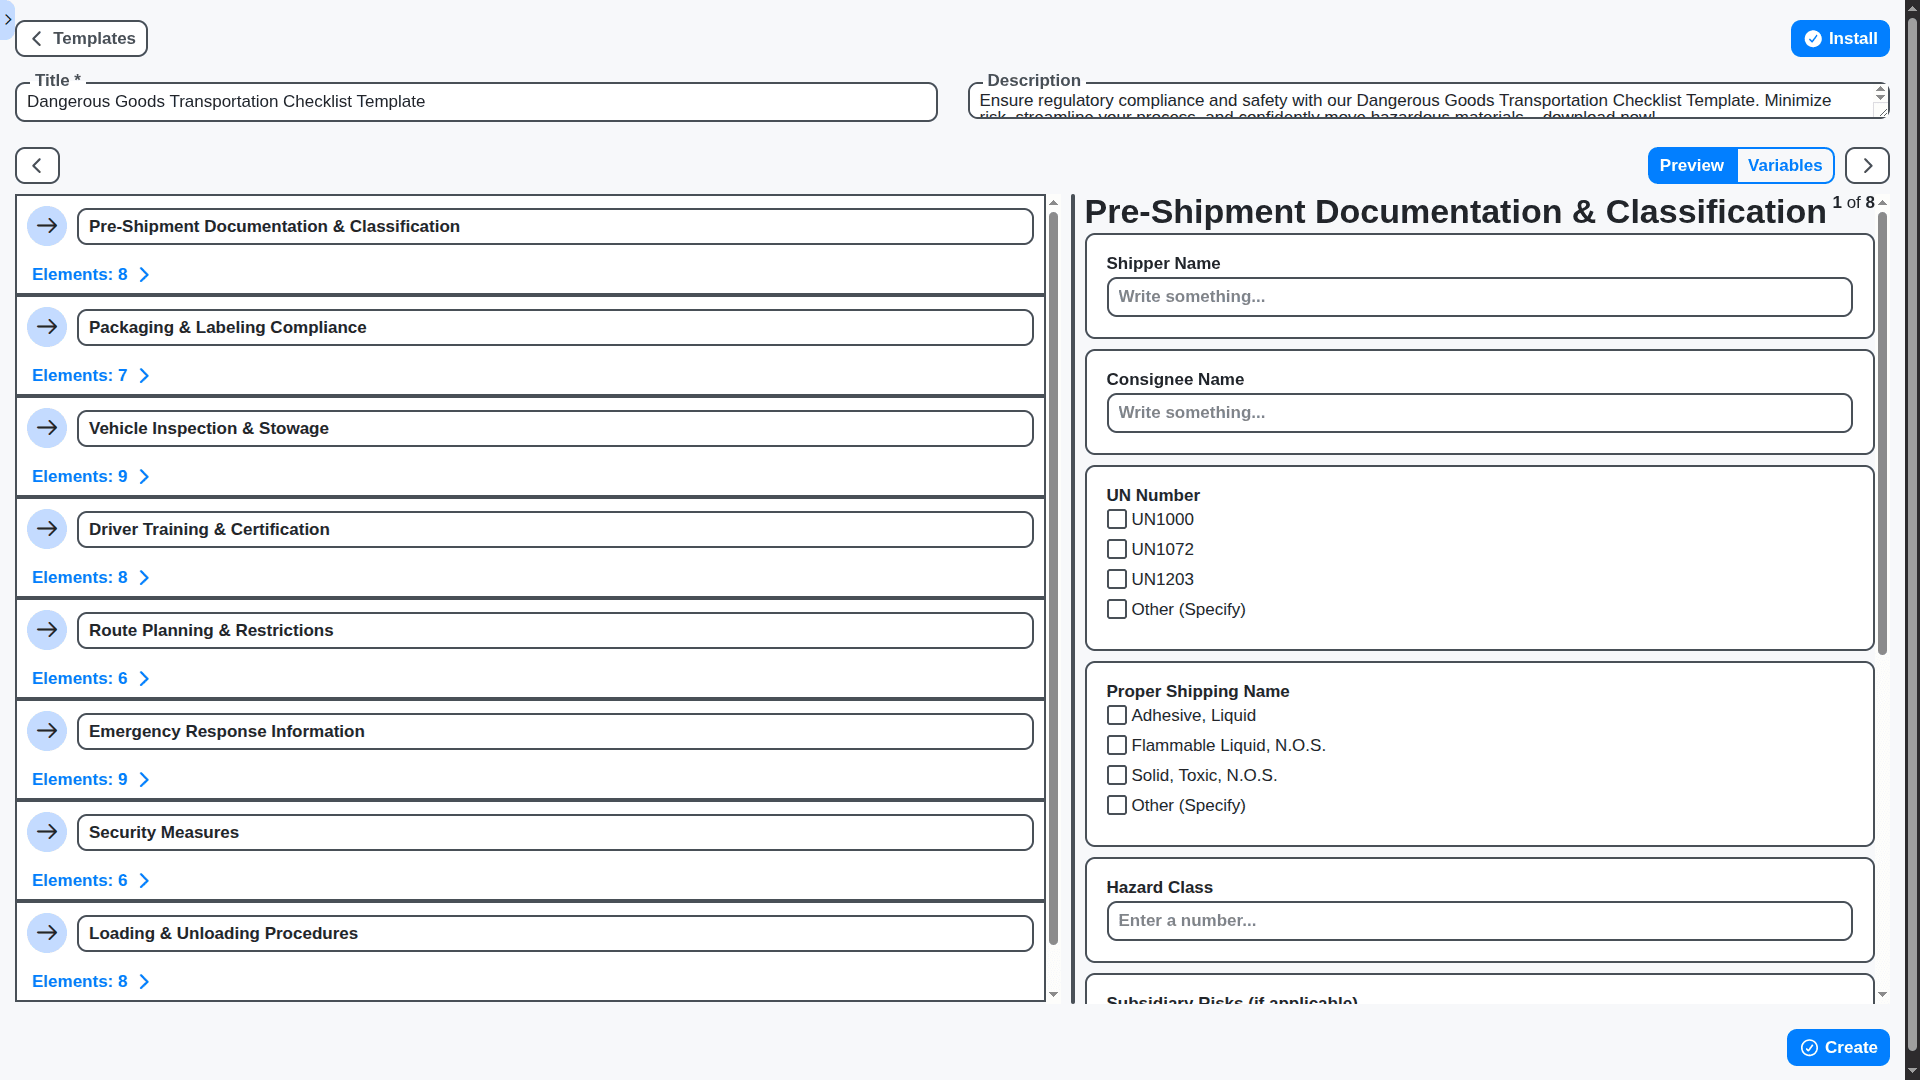1920x1080 pixels.
Task: Click the Create button
Action: (x=1838, y=1047)
